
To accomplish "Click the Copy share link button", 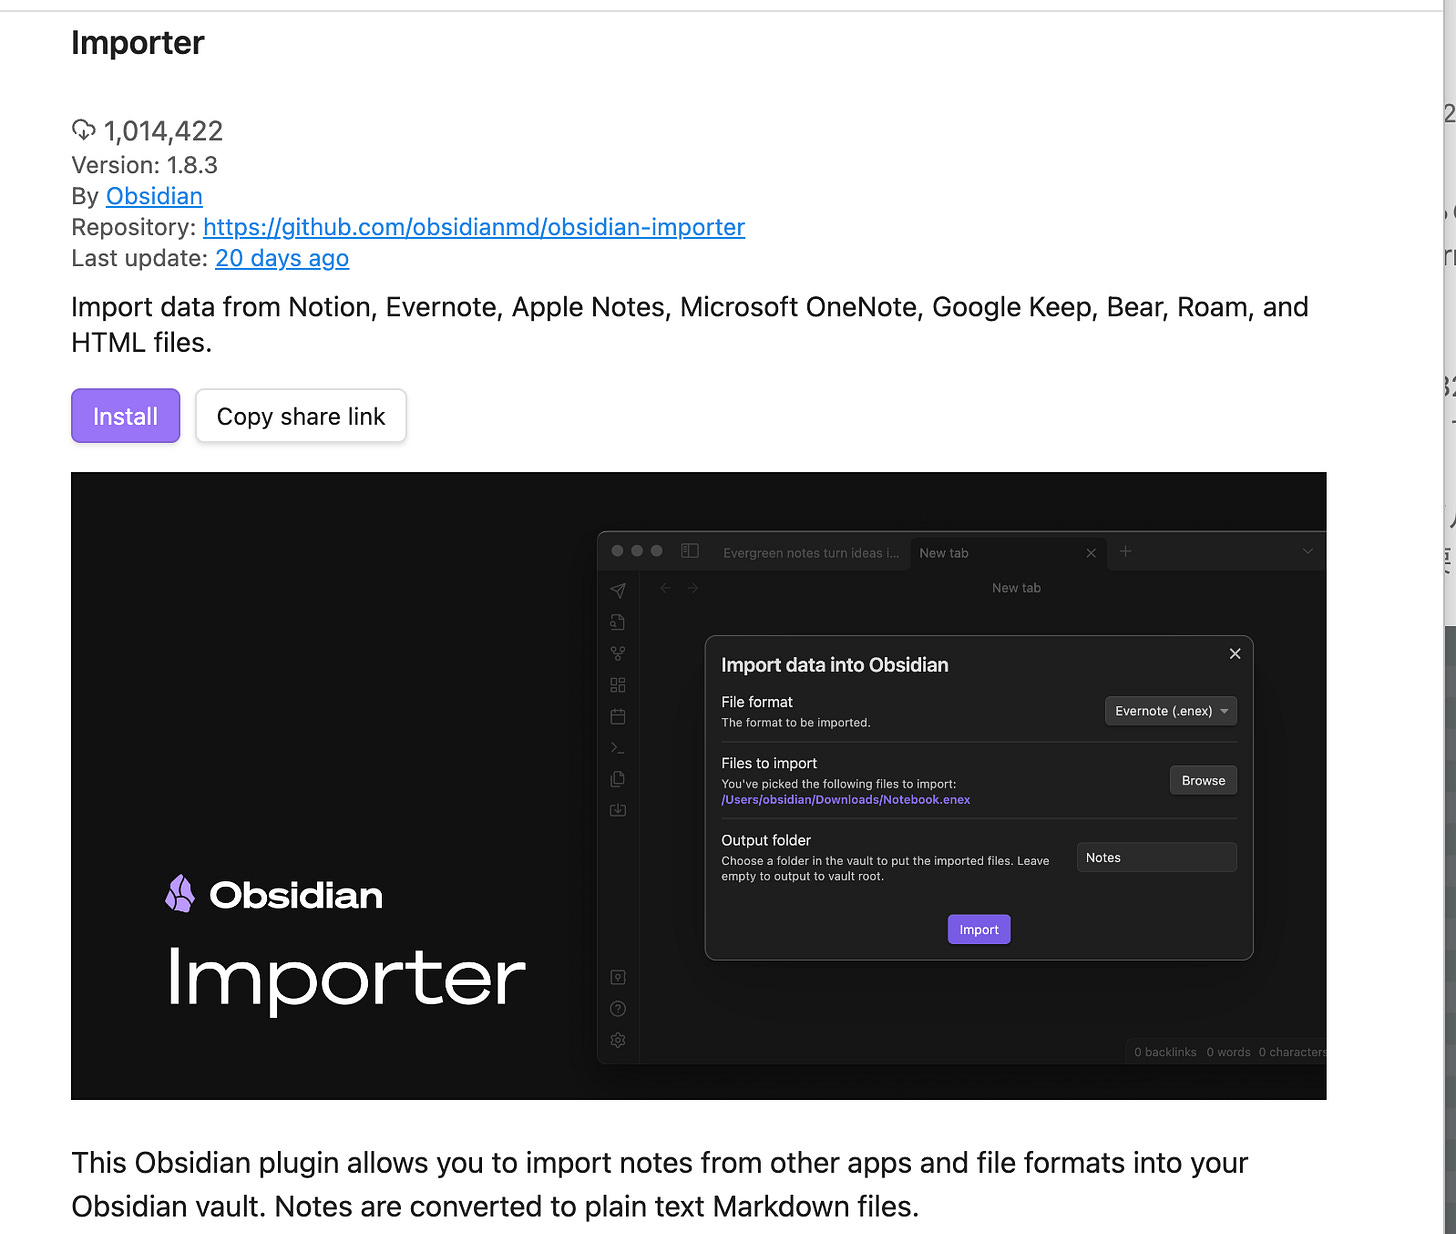I will tap(301, 416).
